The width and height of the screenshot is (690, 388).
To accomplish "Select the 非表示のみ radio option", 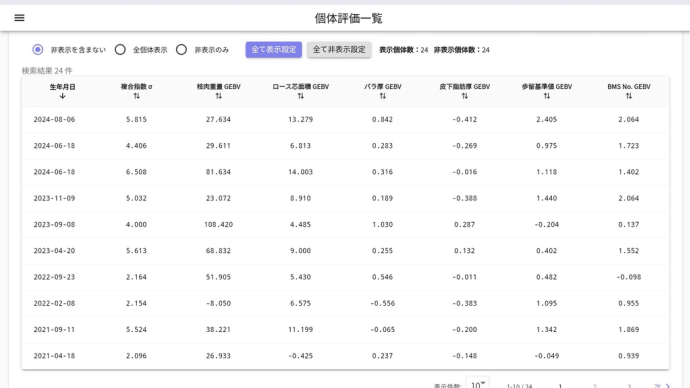I will (181, 50).
